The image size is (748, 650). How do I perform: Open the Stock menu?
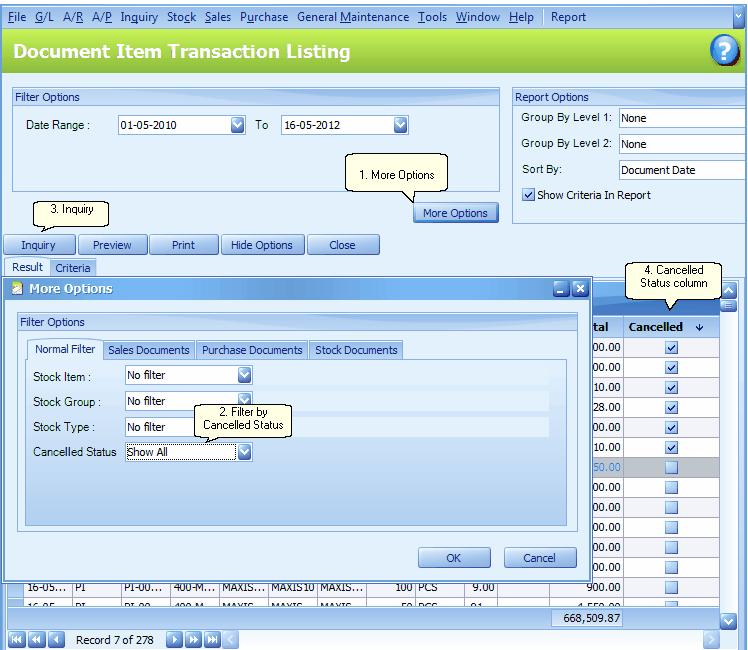point(181,17)
